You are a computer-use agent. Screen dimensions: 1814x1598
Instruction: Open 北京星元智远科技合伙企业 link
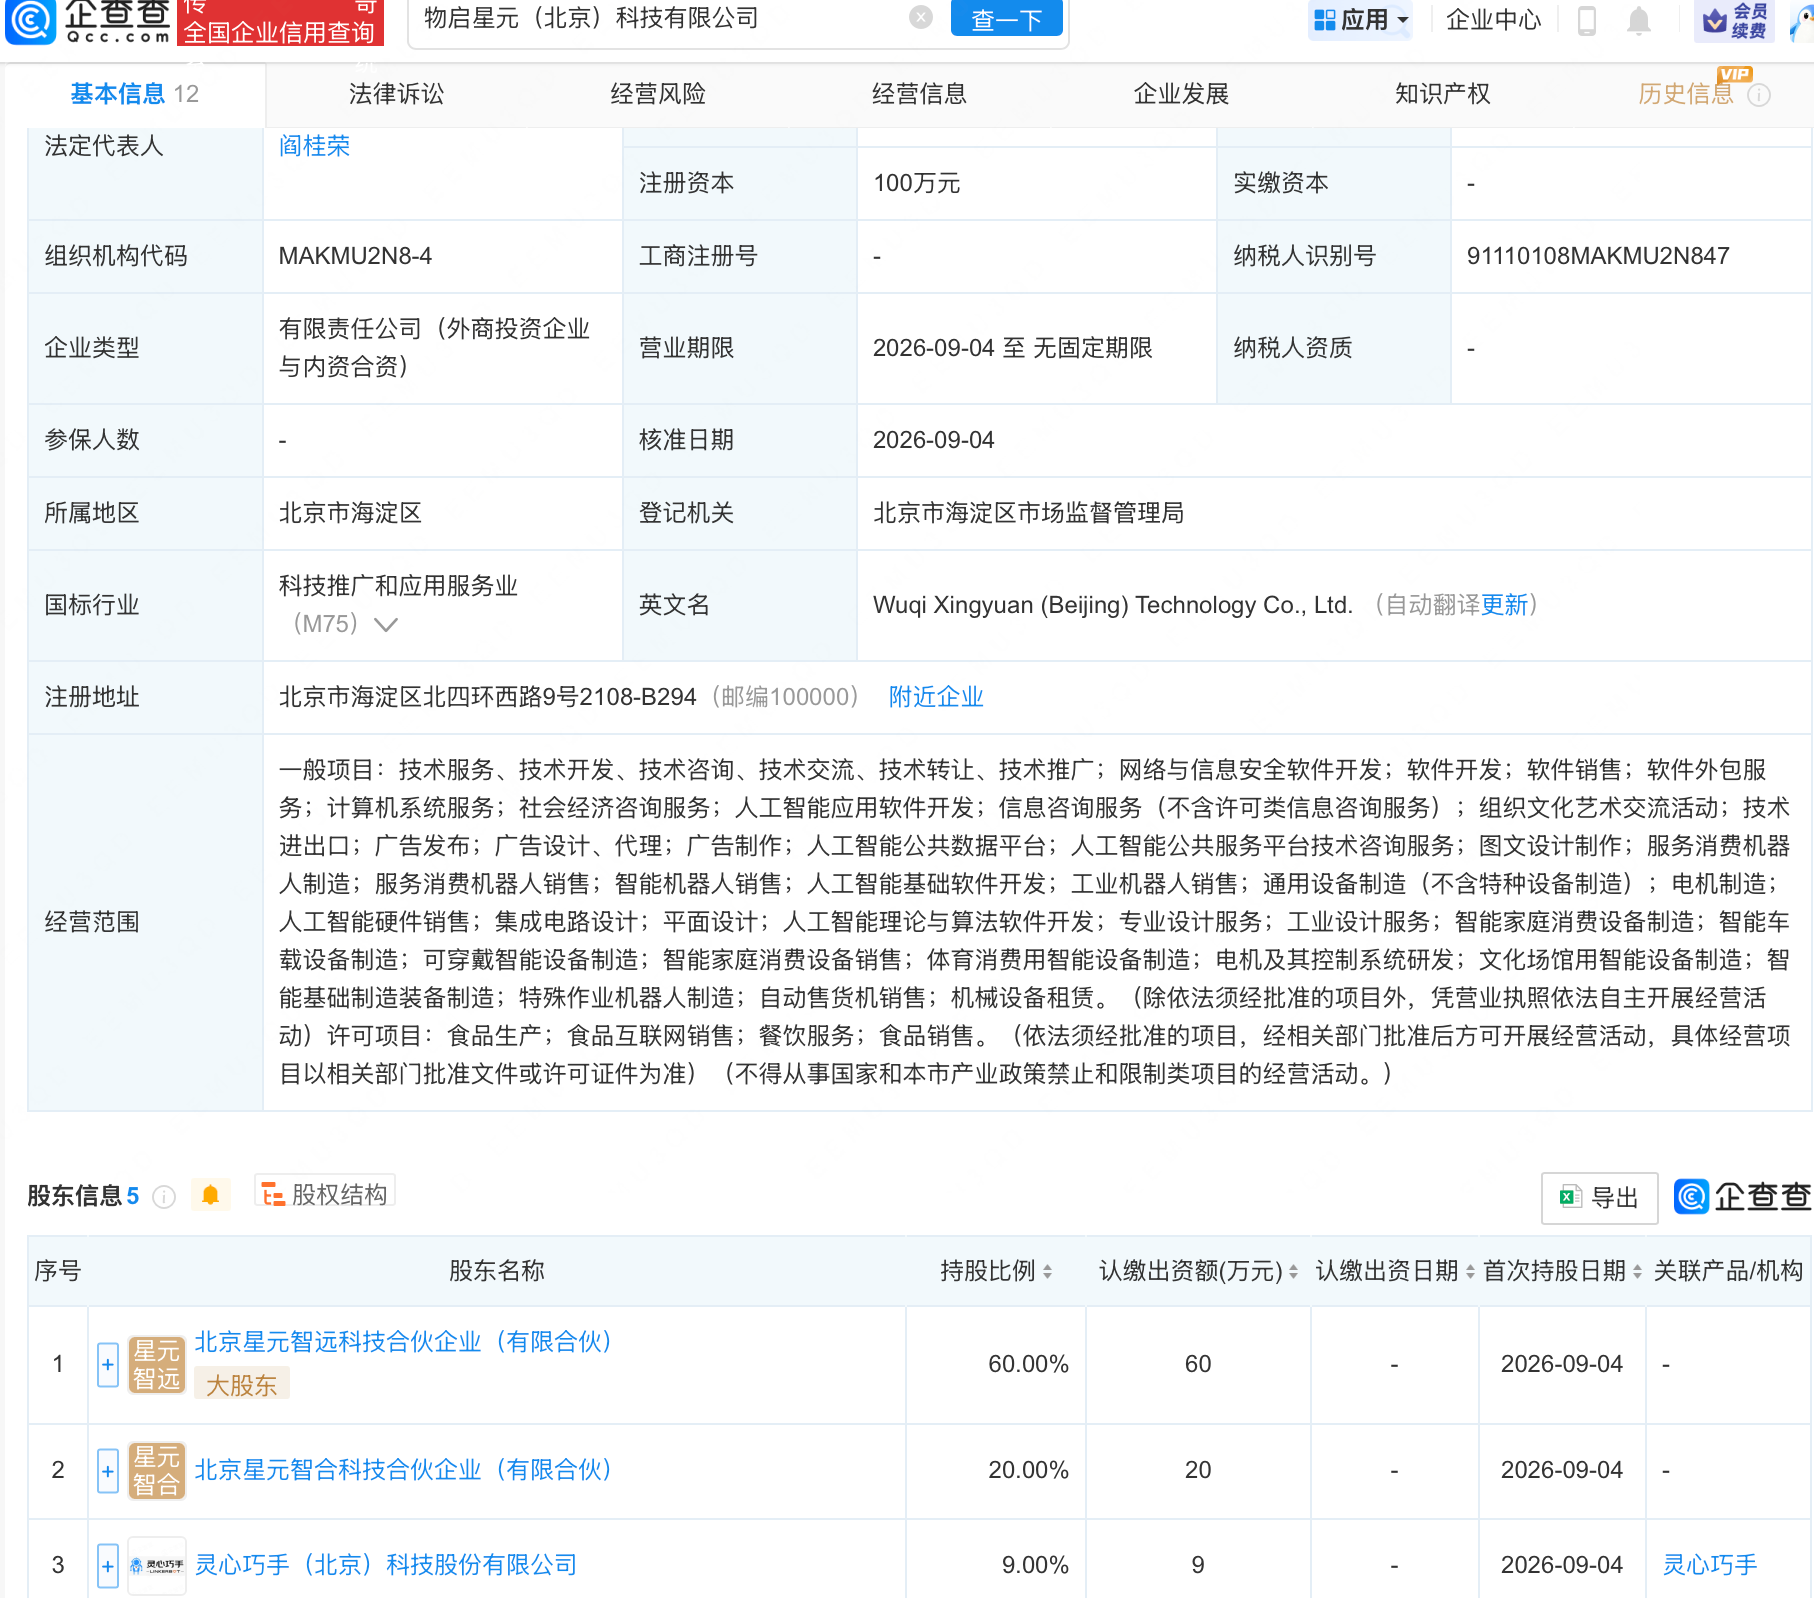(x=403, y=1342)
